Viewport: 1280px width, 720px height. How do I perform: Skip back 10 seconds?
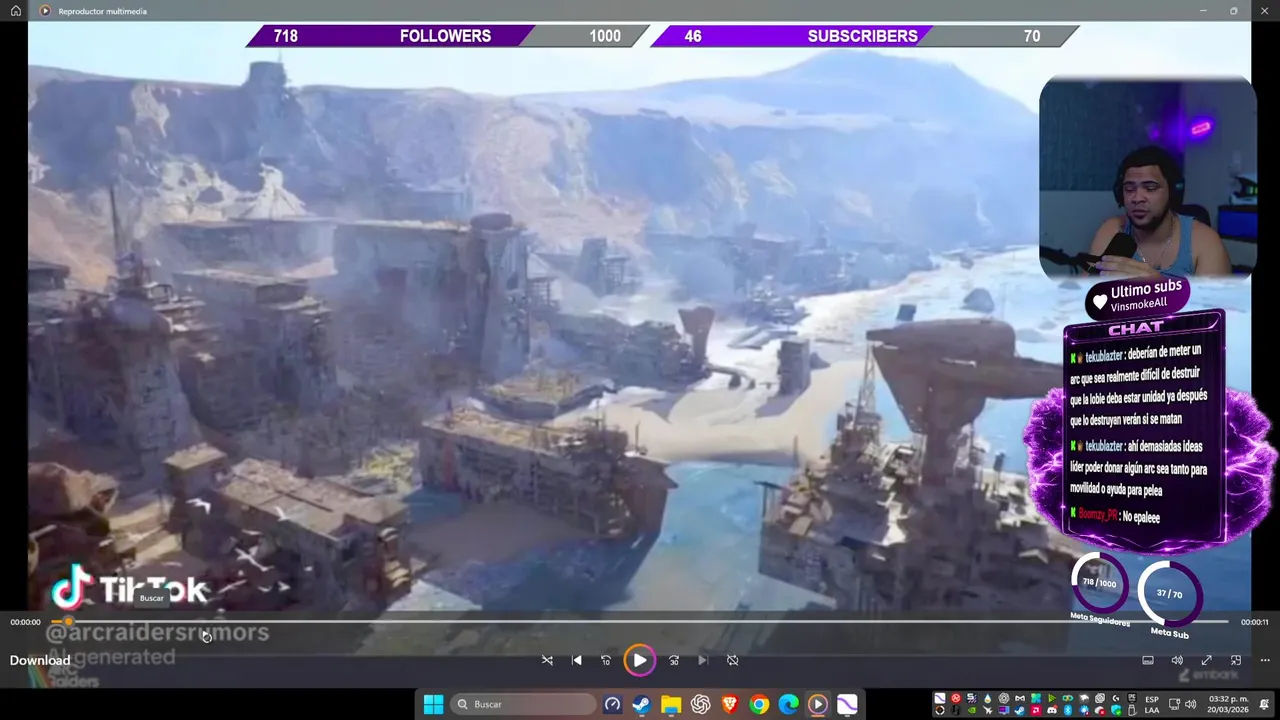[x=606, y=660]
